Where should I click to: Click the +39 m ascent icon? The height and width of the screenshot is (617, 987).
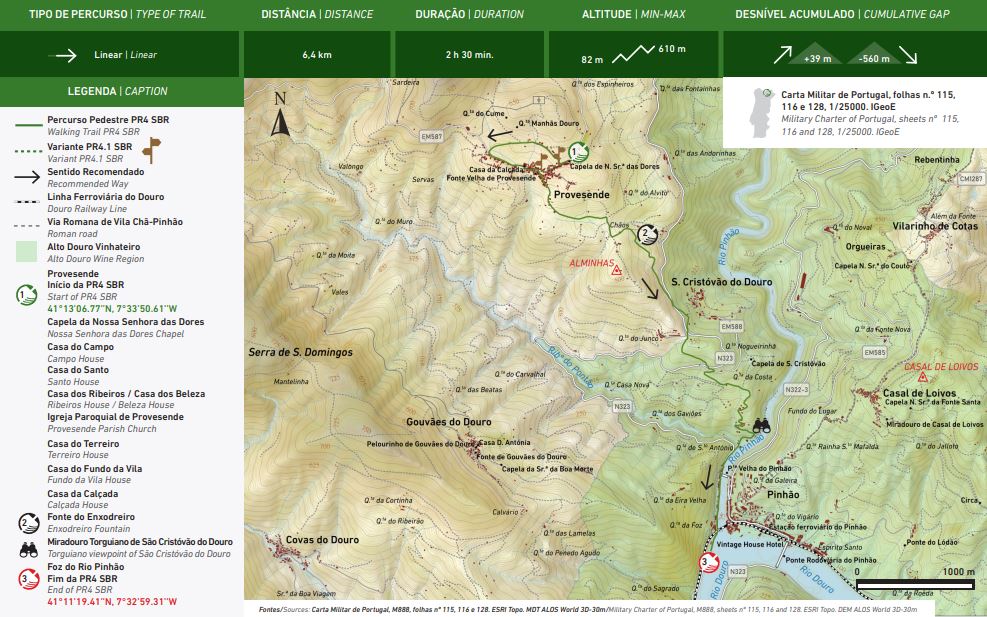click(x=816, y=54)
